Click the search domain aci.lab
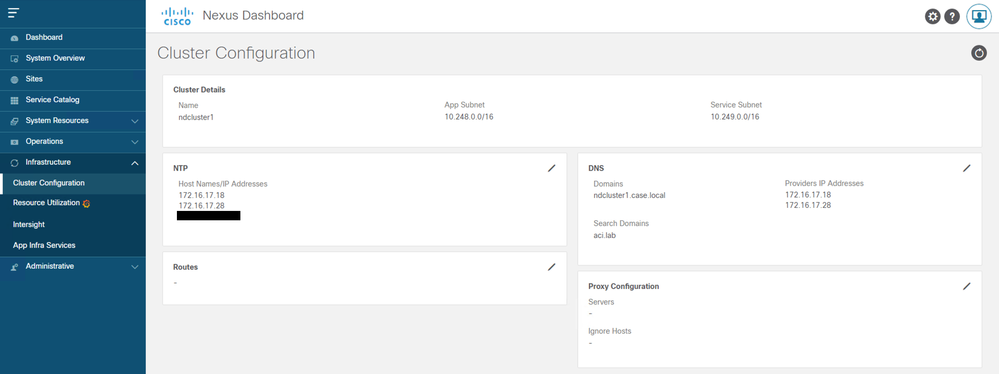 (605, 235)
